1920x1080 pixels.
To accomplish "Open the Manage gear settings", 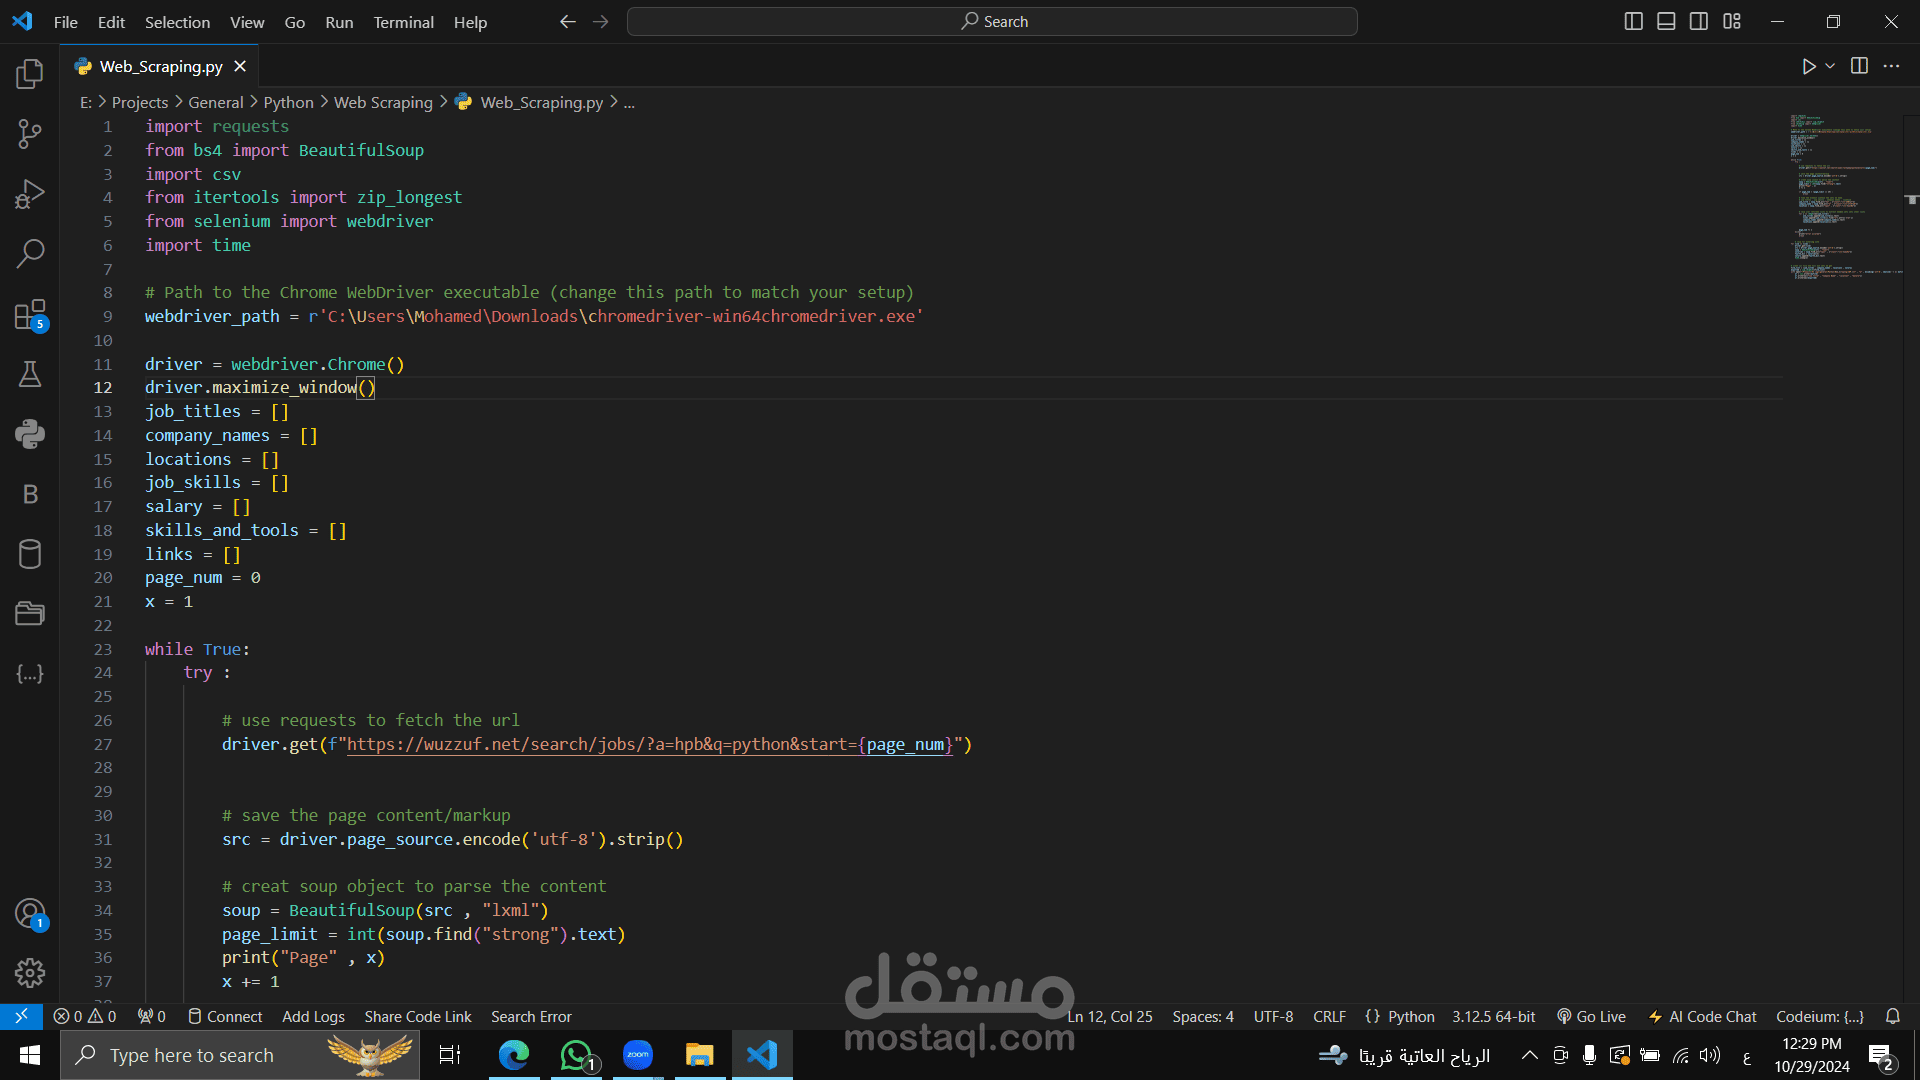I will tap(30, 972).
